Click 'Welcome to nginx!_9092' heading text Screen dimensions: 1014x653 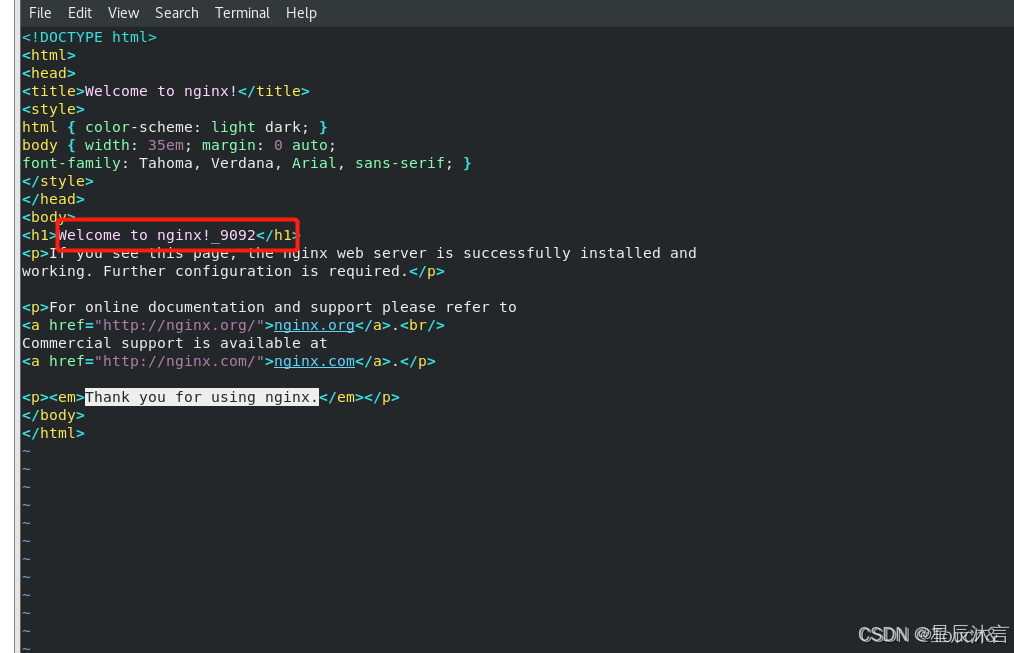coord(157,235)
